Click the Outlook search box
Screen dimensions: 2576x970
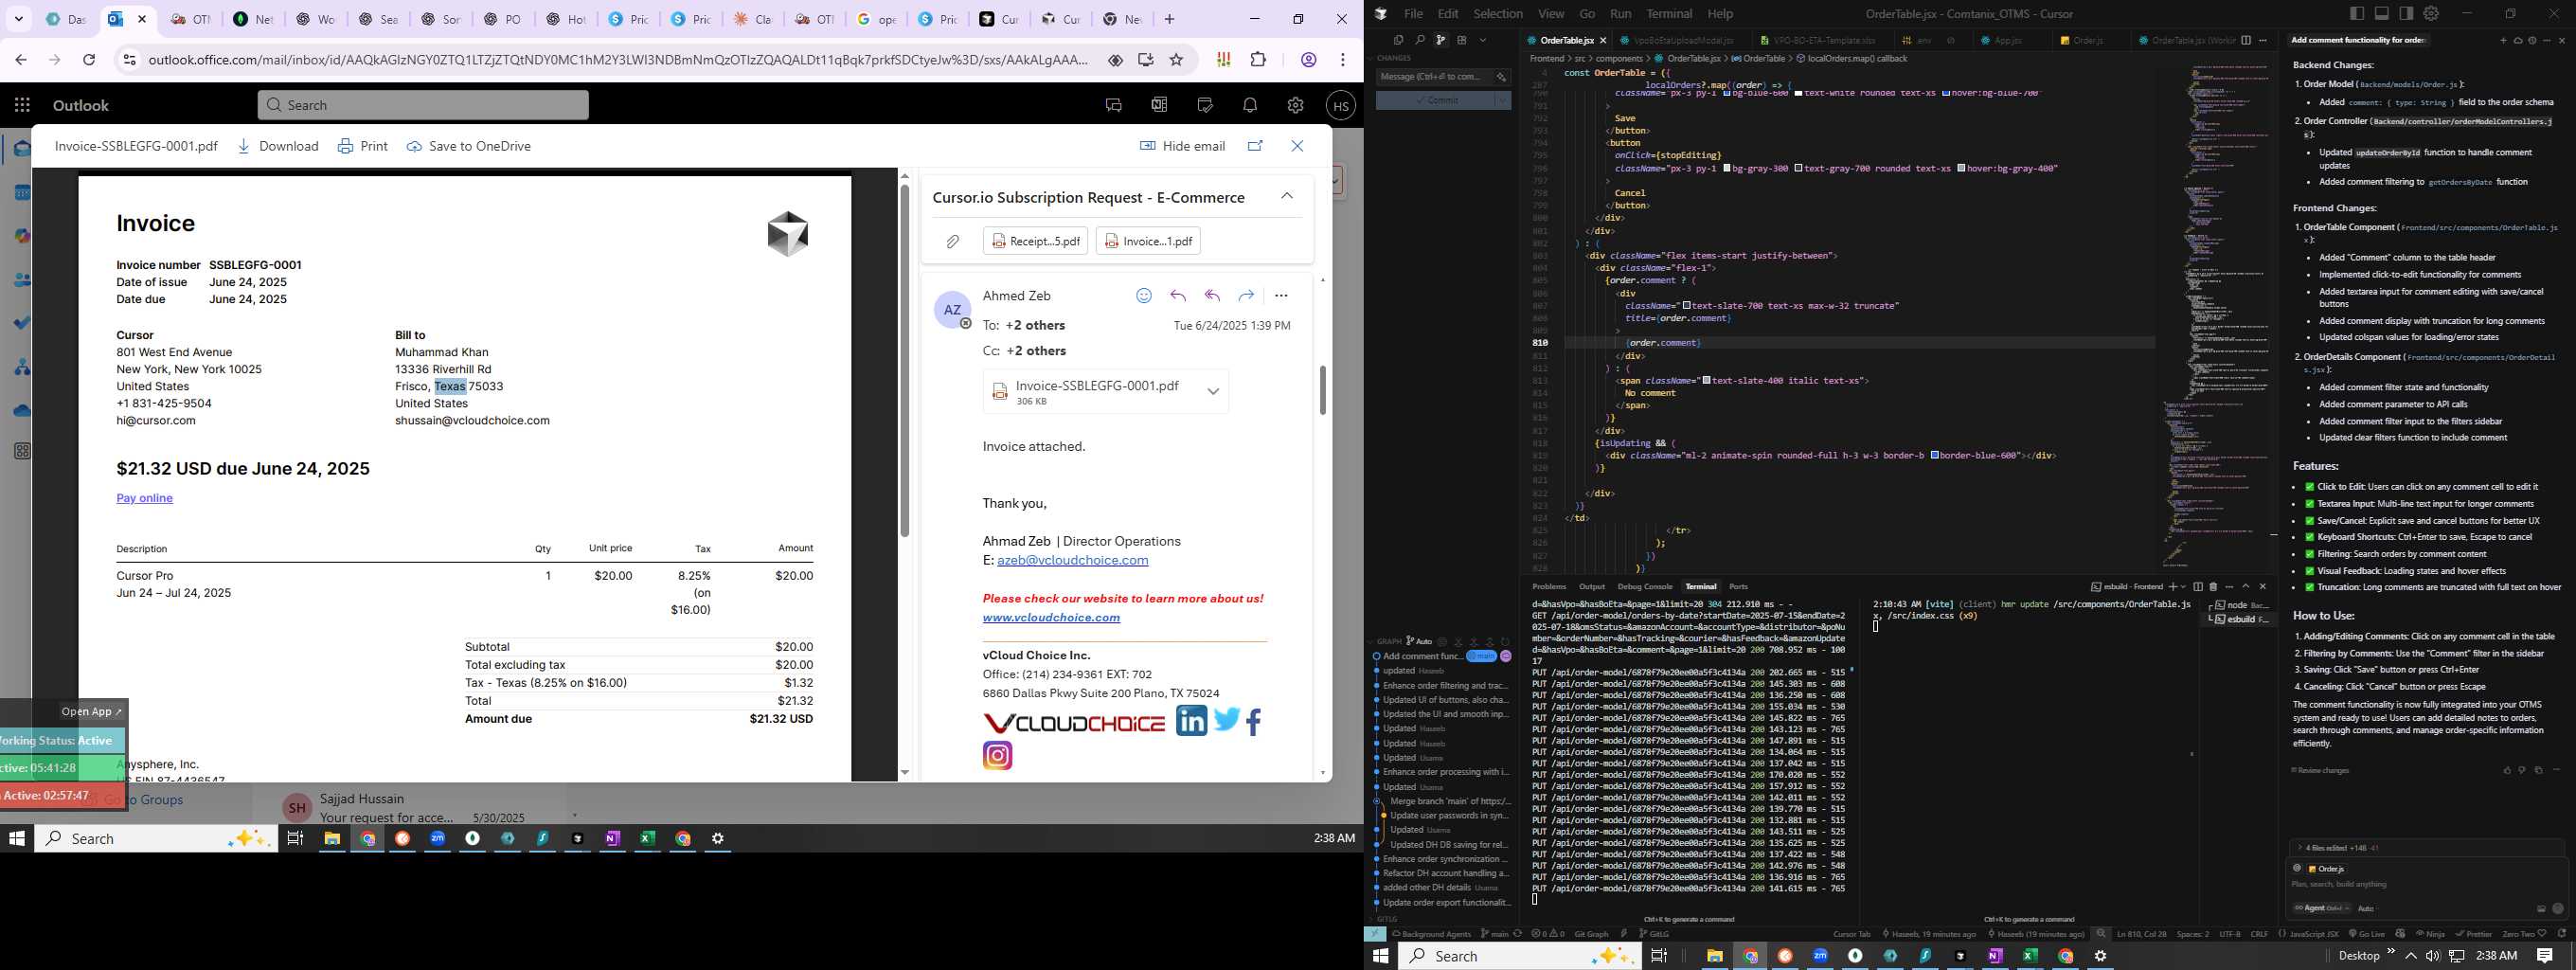click(x=423, y=105)
